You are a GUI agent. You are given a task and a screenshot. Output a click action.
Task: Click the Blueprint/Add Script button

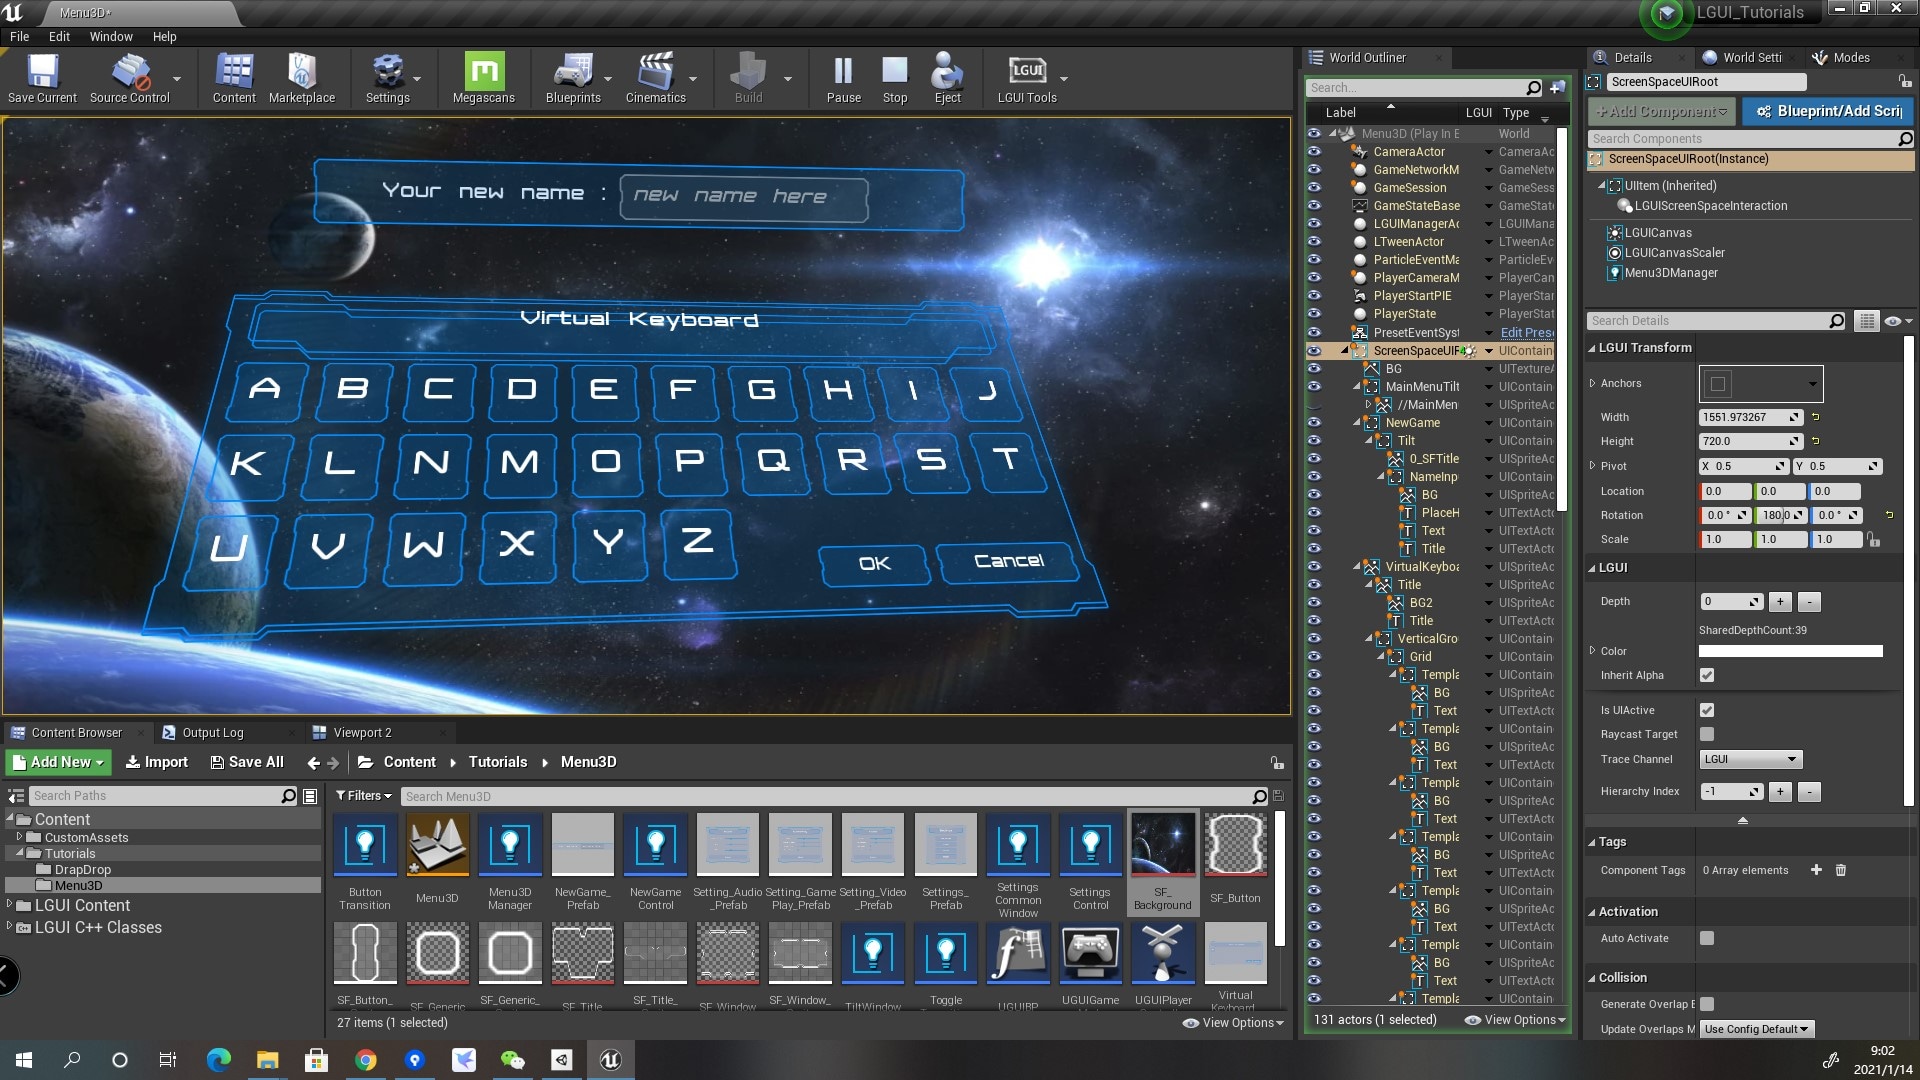[x=1828, y=111]
